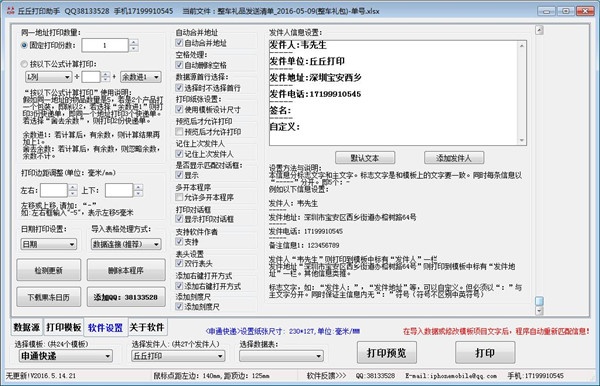The height and width of the screenshot is (386, 600).
Task: Click main panel scrollbar down arrow
Action: click(540, 311)
